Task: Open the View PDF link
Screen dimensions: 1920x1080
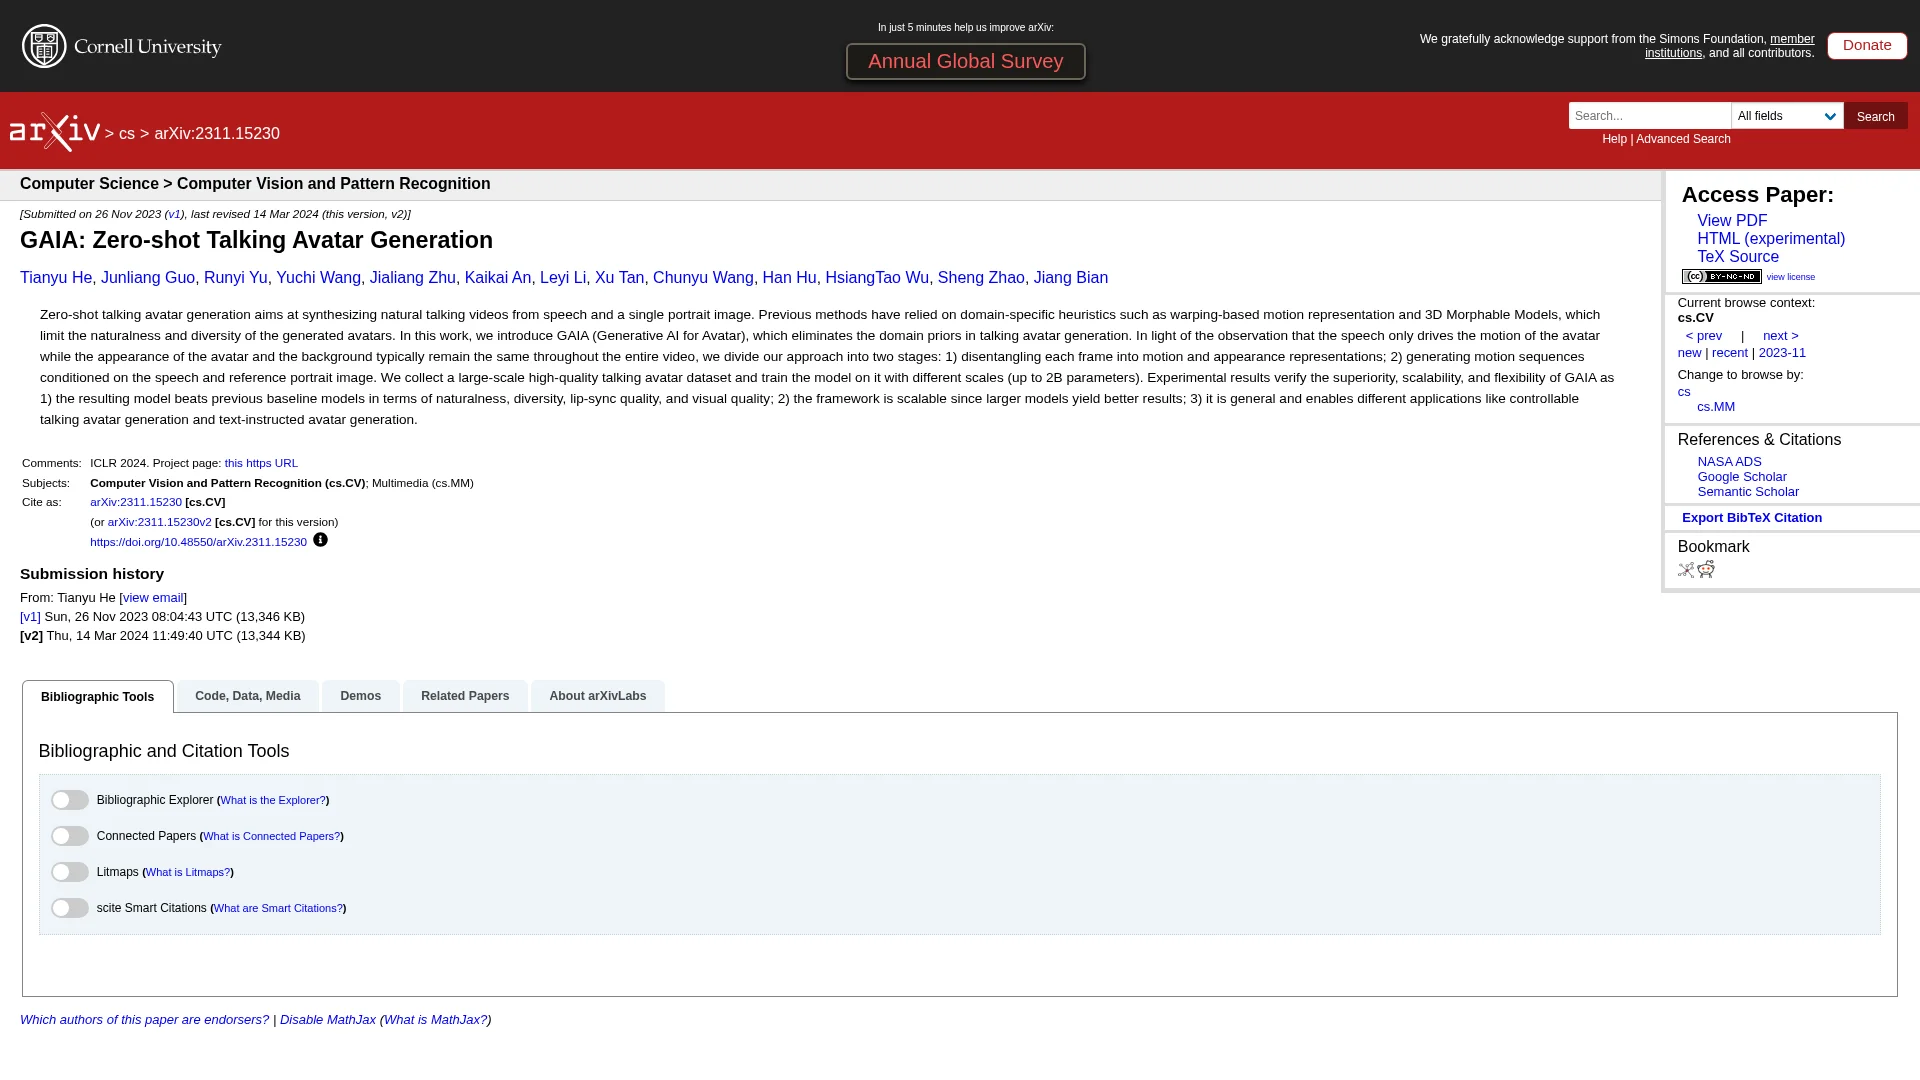Action: coord(1732,221)
